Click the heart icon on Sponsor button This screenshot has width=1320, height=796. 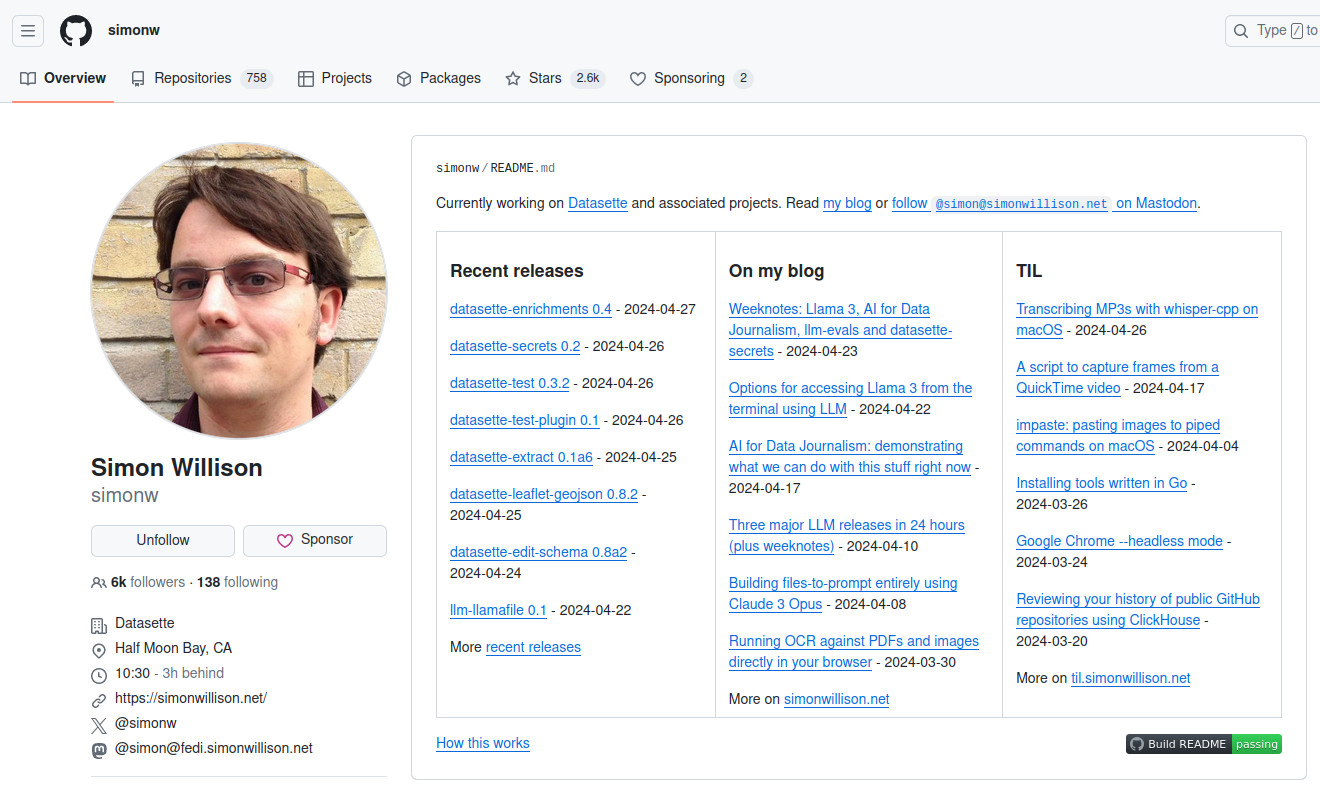coord(285,540)
